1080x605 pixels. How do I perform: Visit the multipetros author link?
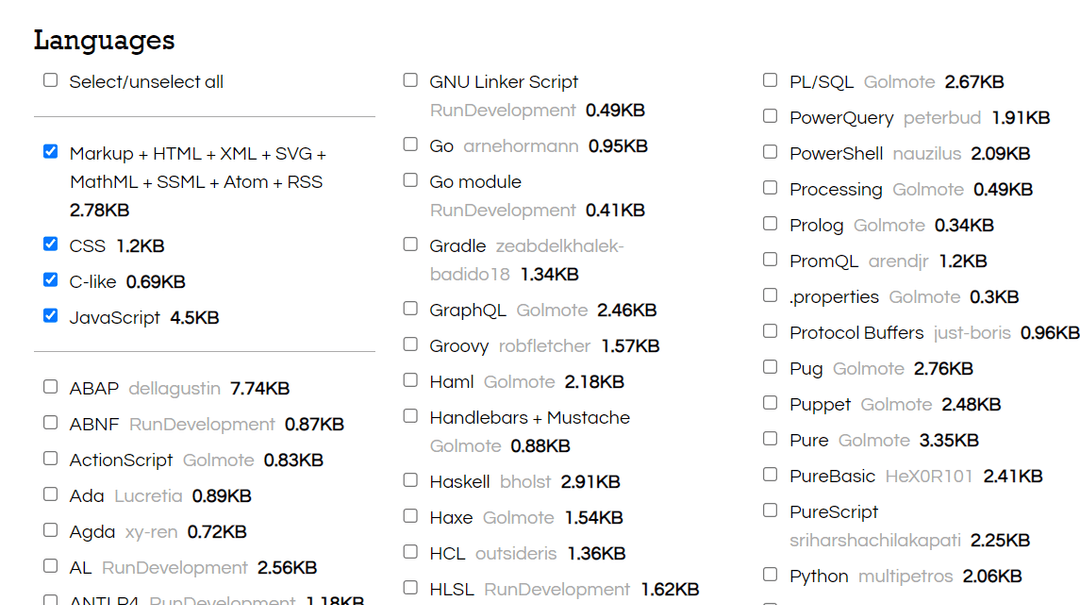click(x=905, y=576)
